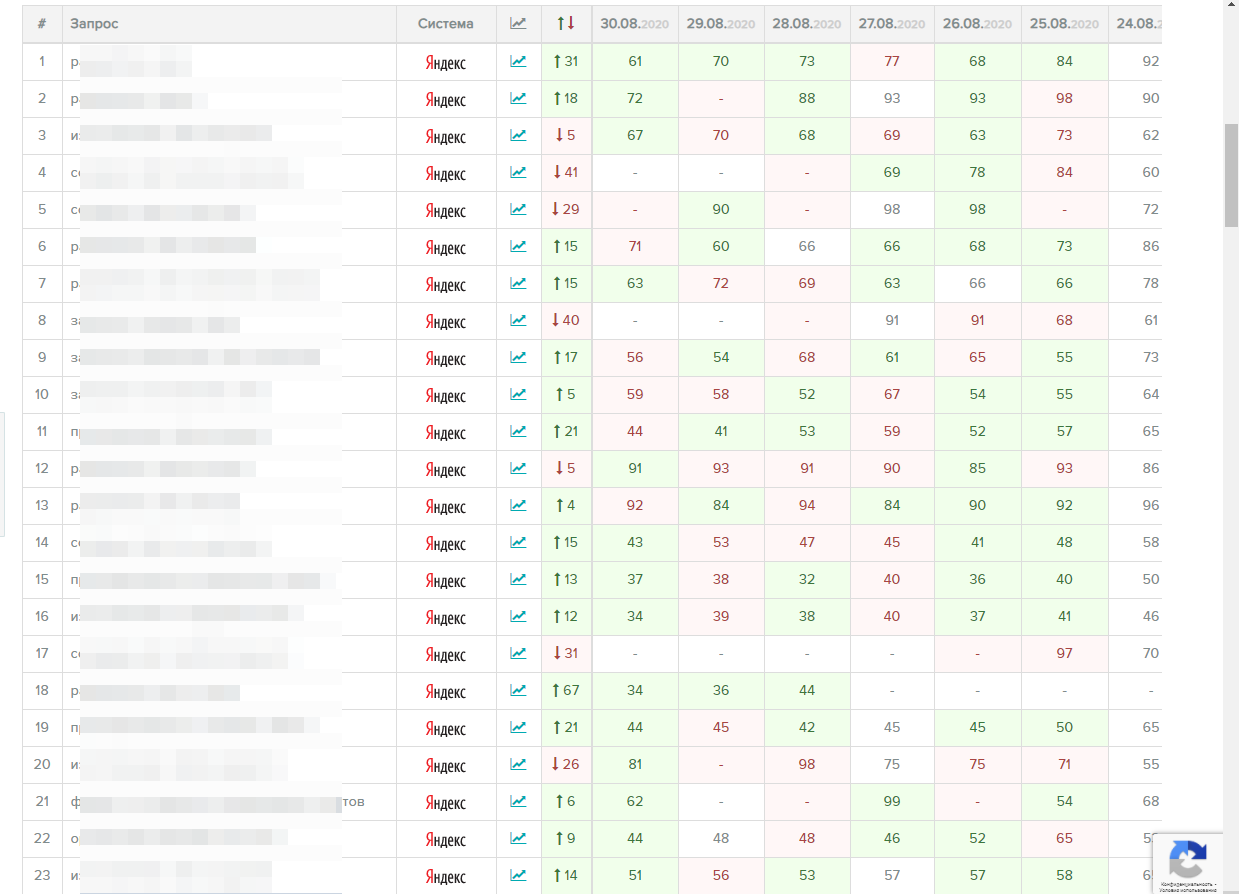Click position 88 in row 2 under 28.08
This screenshot has height=894, width=1239.
pos(807,98)
